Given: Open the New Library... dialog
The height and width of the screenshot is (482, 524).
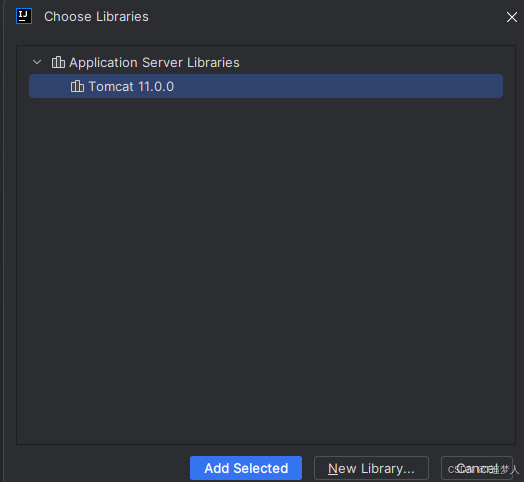Looking at the screenshot, I should pyautogui.click(x=371, y=468).
